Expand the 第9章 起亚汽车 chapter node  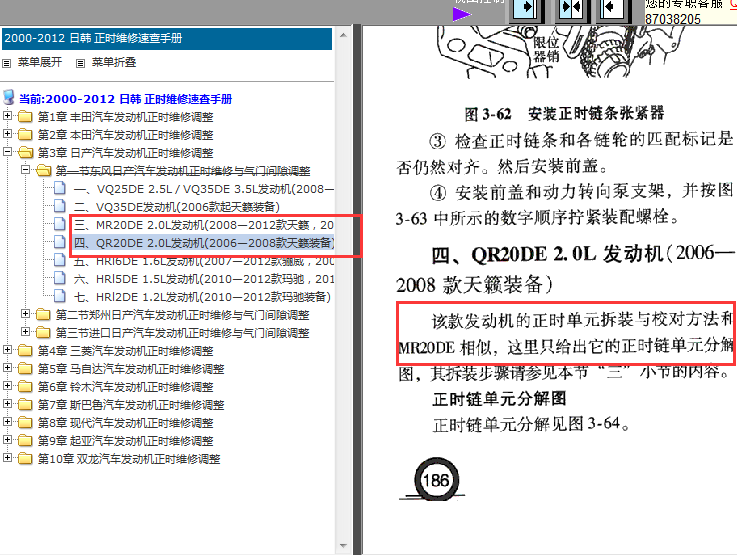coord(7,439)
